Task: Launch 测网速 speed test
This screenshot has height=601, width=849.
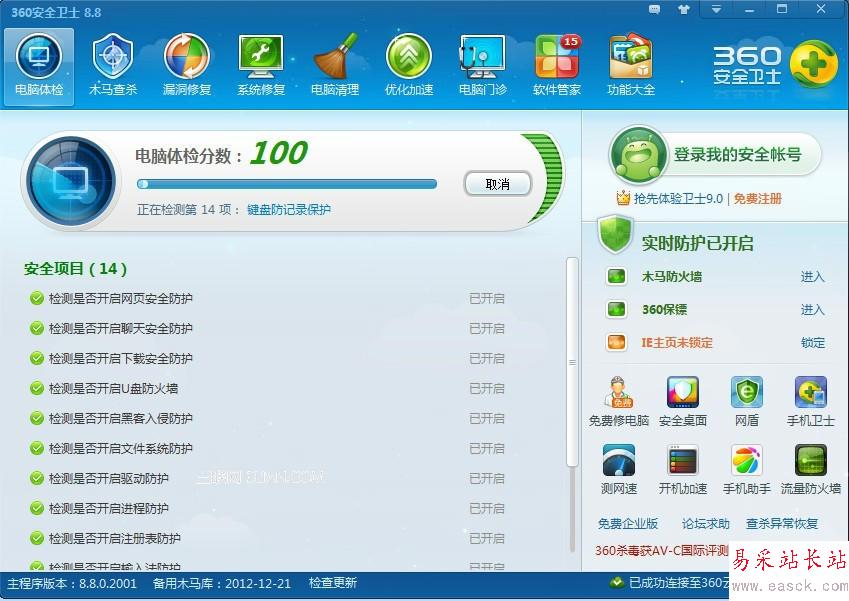Action: (x=619, y=469)
